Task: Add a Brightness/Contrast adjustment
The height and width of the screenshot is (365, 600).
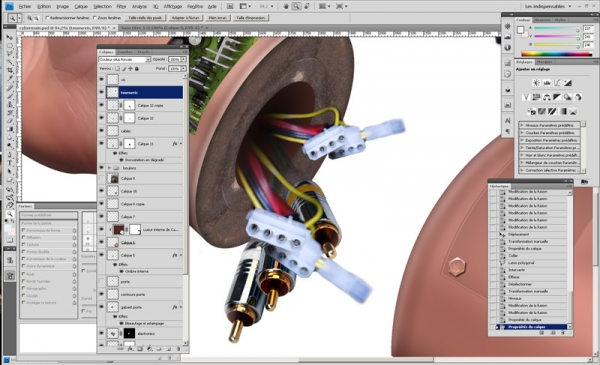Action: pos(536,83)
